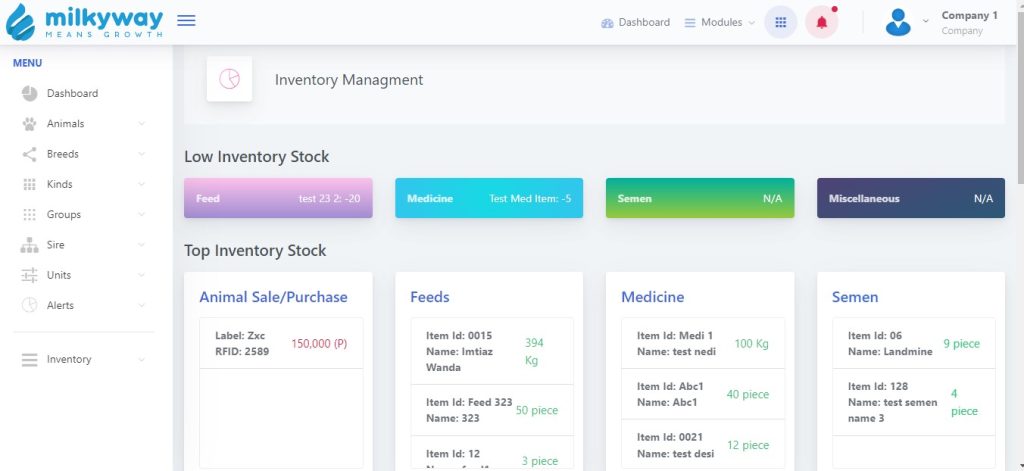Viewport: 1024px width, 471px height.
Task: Click the milkyway logo
Action: (84, 22)
